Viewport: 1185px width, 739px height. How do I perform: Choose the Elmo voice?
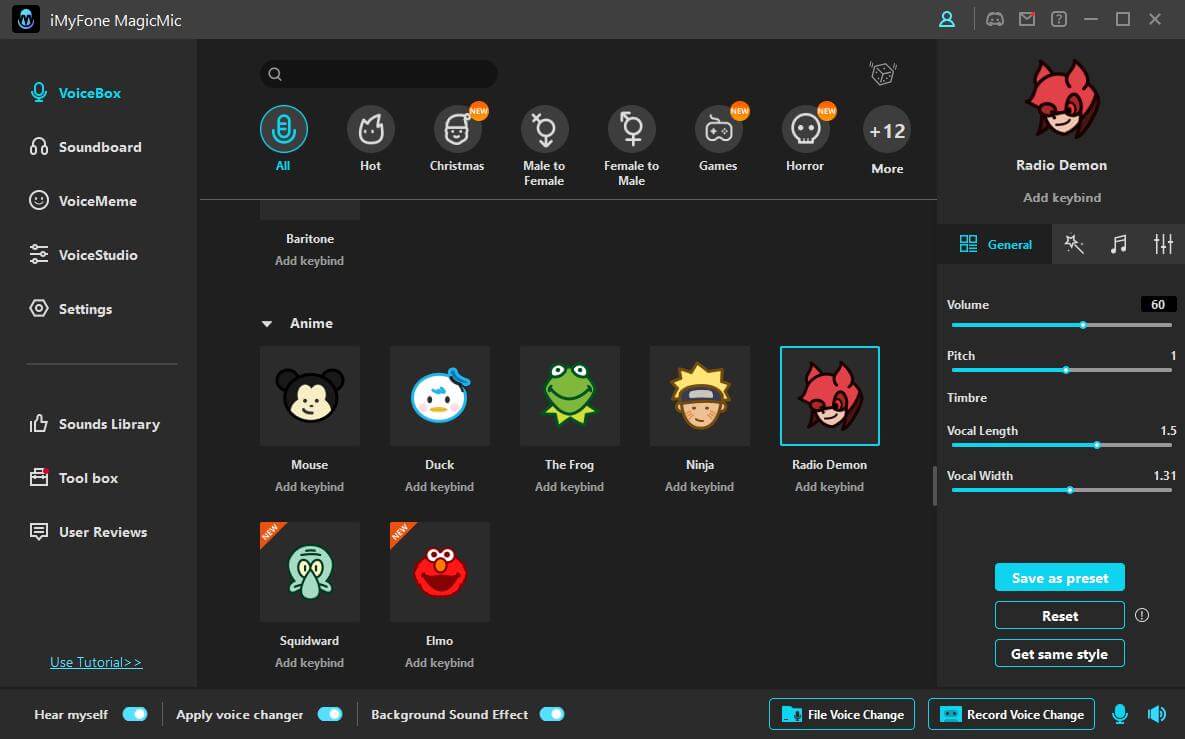click(440, 572)
